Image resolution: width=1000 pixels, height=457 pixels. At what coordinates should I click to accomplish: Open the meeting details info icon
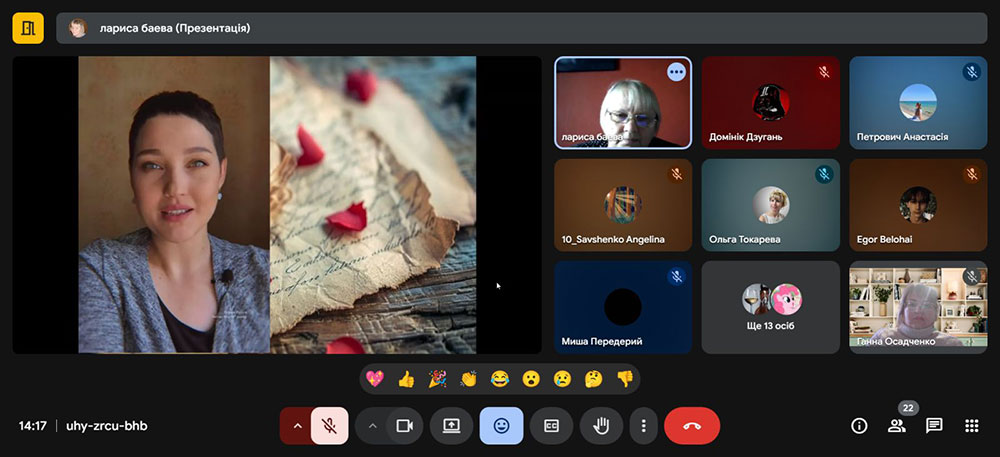tap(858, 425)
